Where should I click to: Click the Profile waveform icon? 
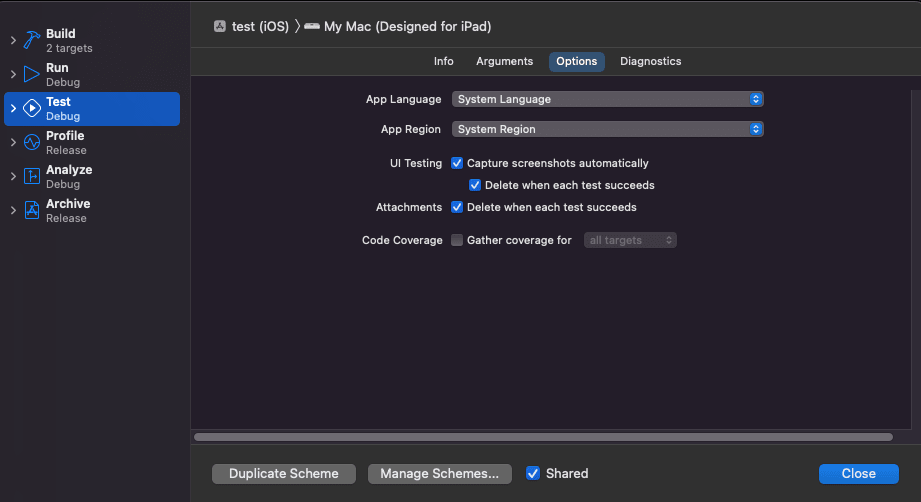[x=32, y=142]
